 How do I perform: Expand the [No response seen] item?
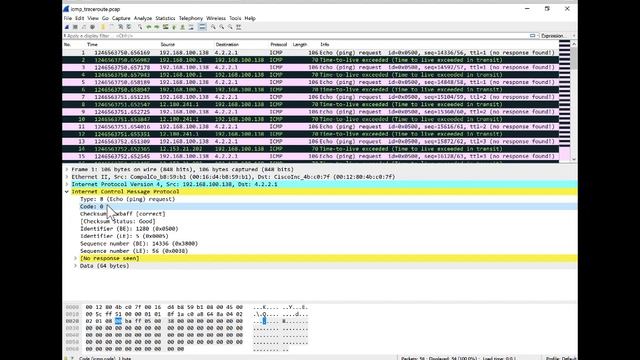point(75,258)
